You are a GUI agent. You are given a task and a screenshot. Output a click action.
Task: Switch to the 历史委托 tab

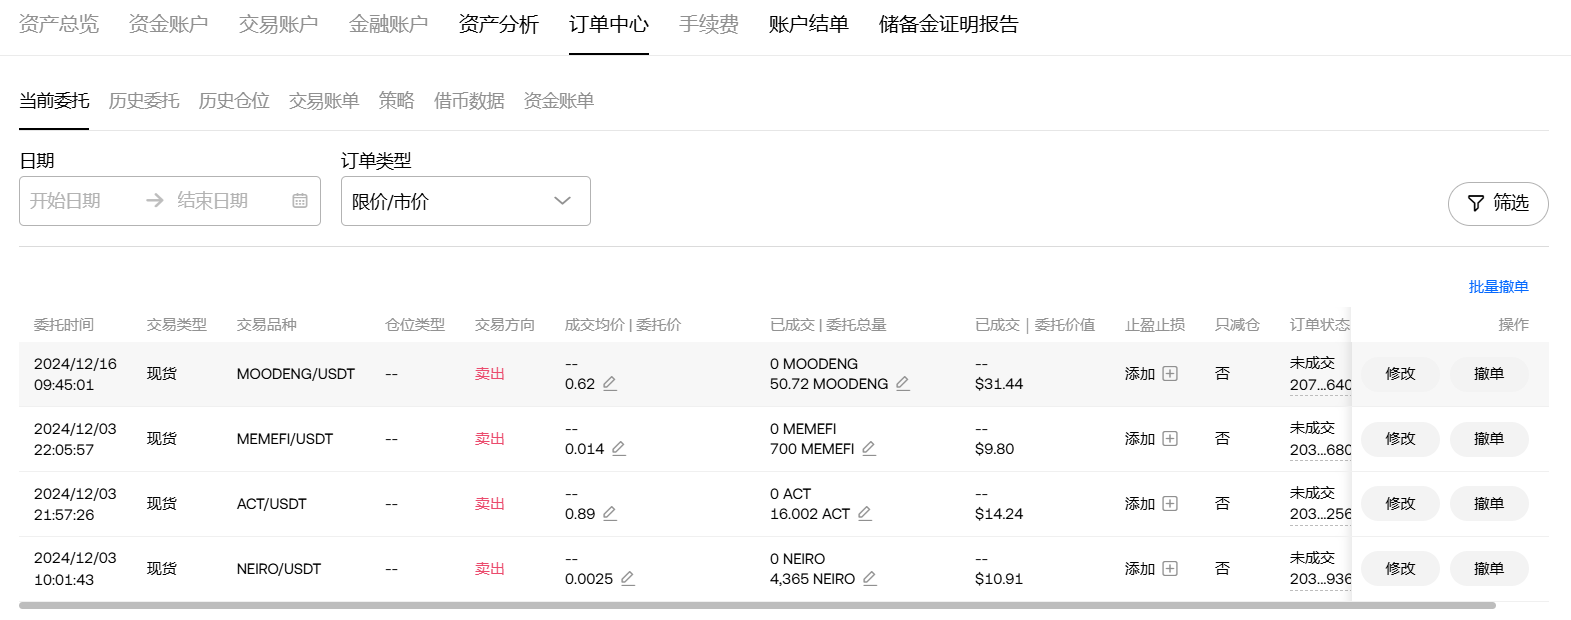point(144,101)
